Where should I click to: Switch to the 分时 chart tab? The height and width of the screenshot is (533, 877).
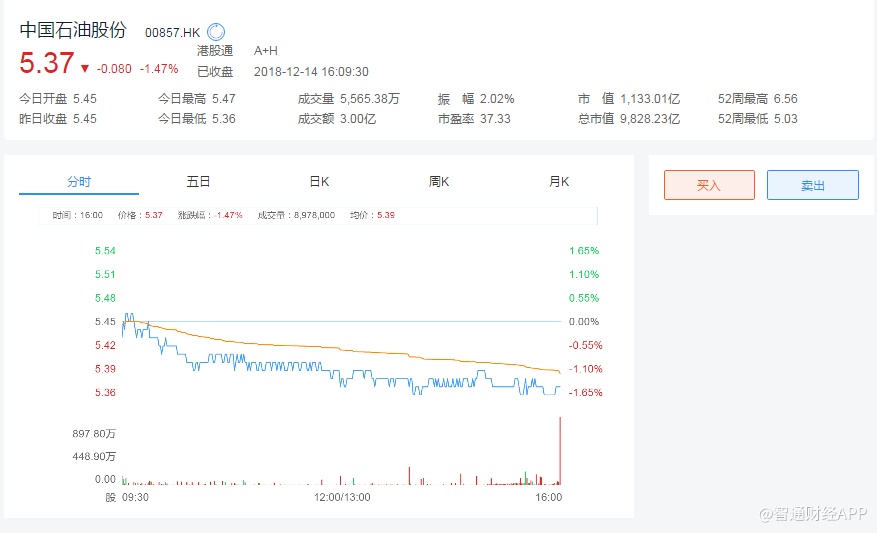click(79, 182)
